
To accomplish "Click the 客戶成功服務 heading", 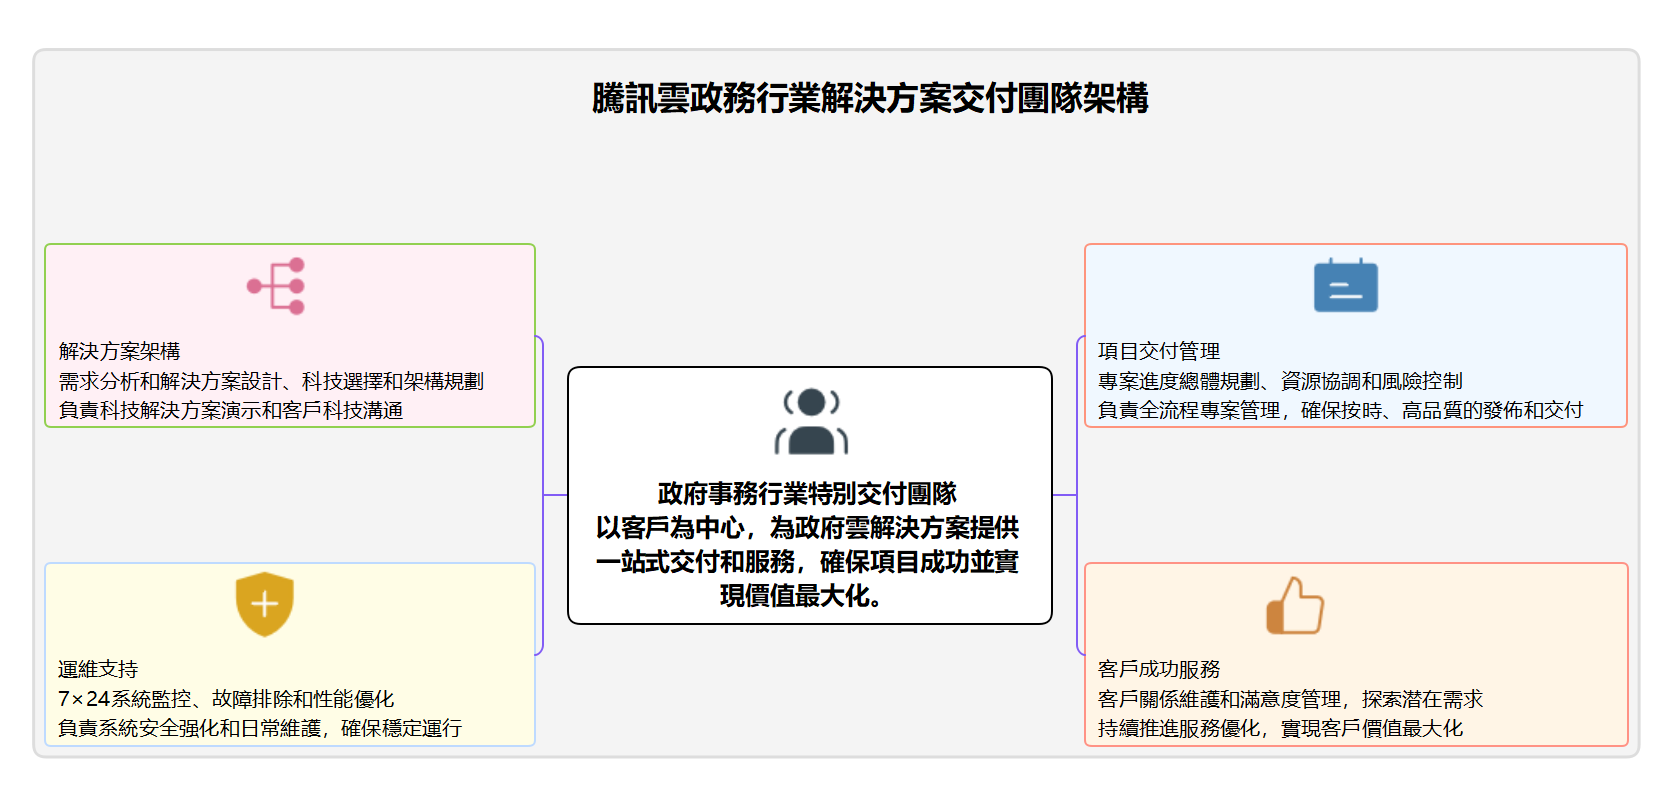I will click(x=1159, y=669).
